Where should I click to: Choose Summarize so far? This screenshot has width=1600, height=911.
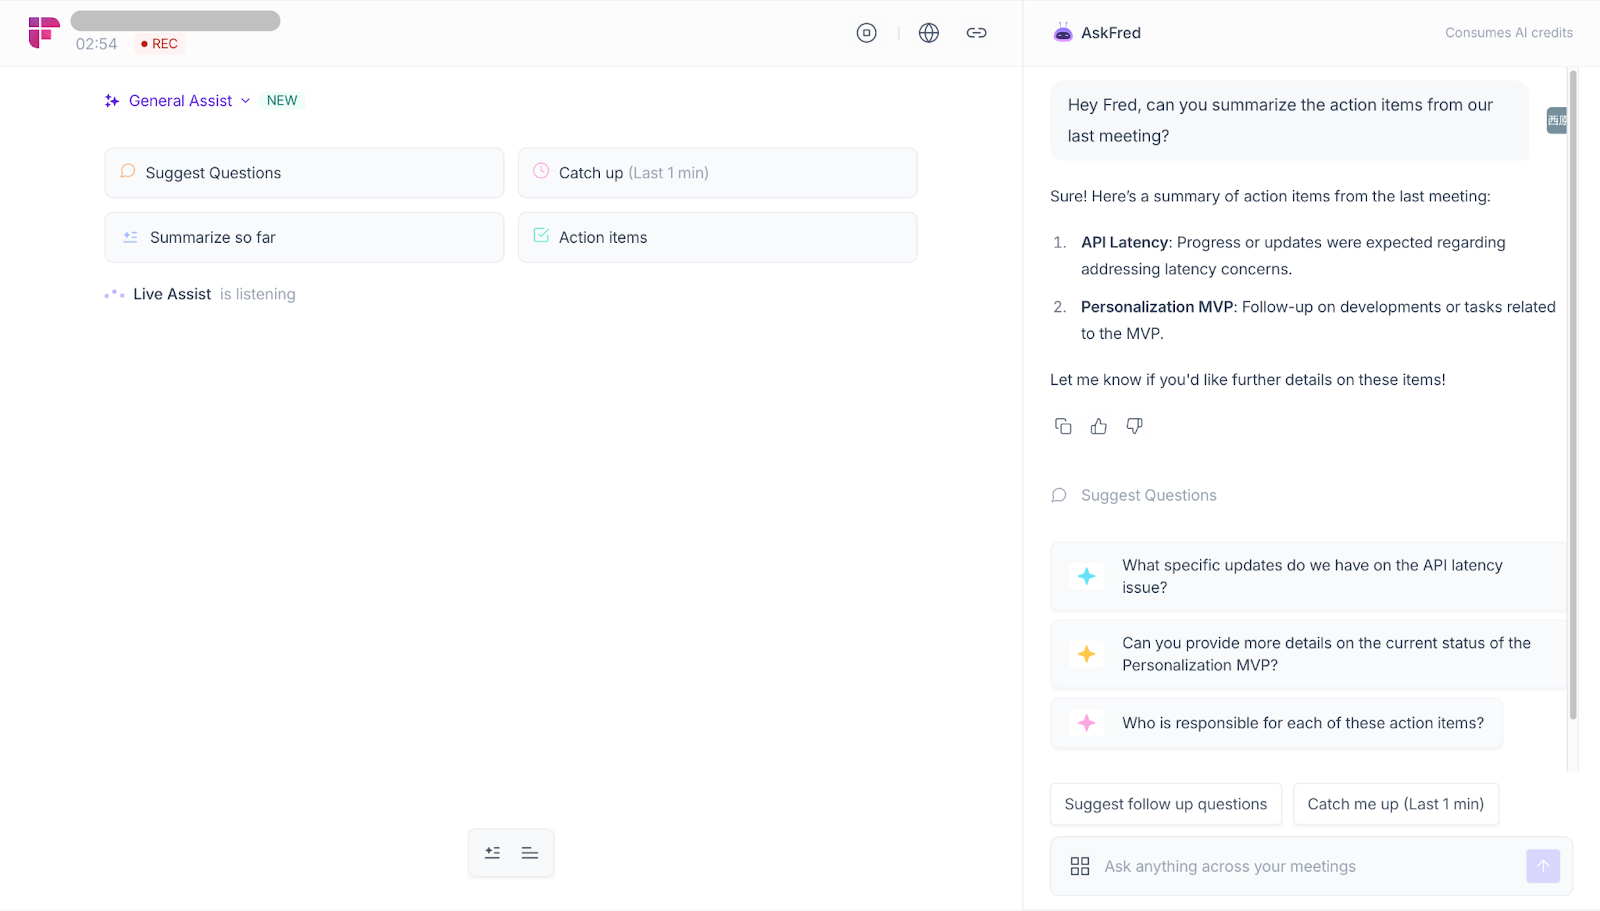tap(304, 237)
